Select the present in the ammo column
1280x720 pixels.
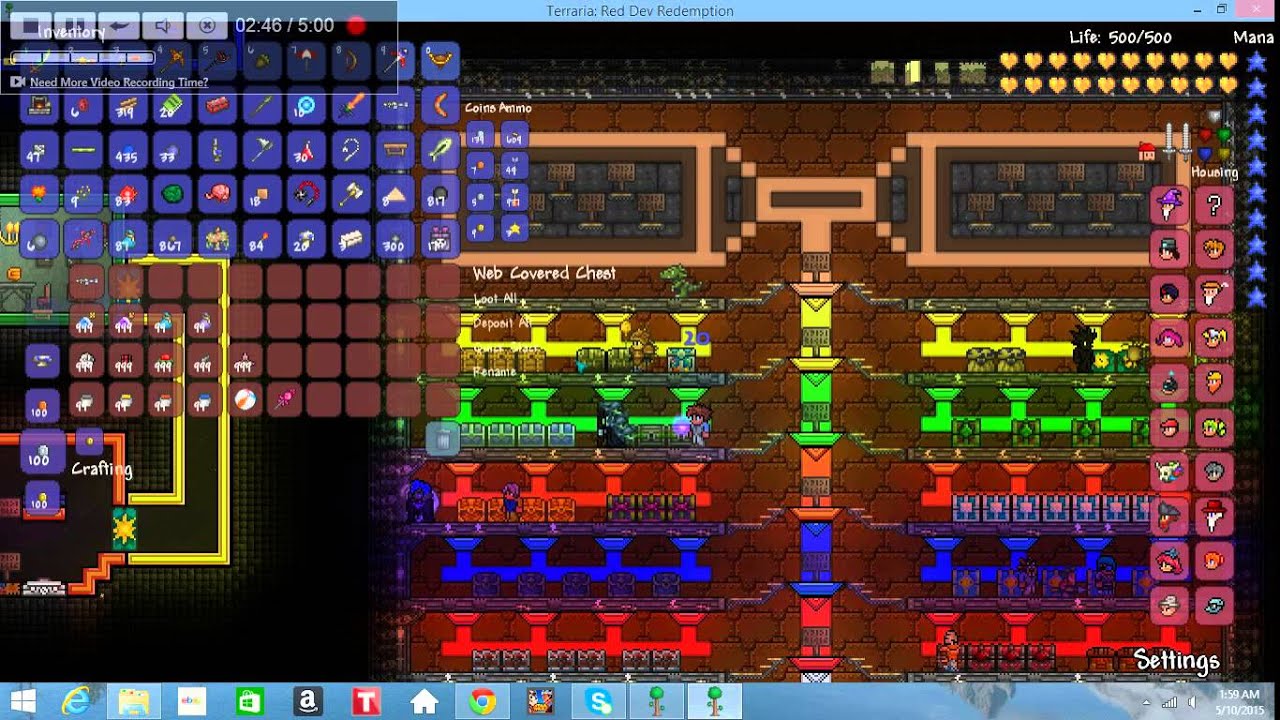coord(514,199)
